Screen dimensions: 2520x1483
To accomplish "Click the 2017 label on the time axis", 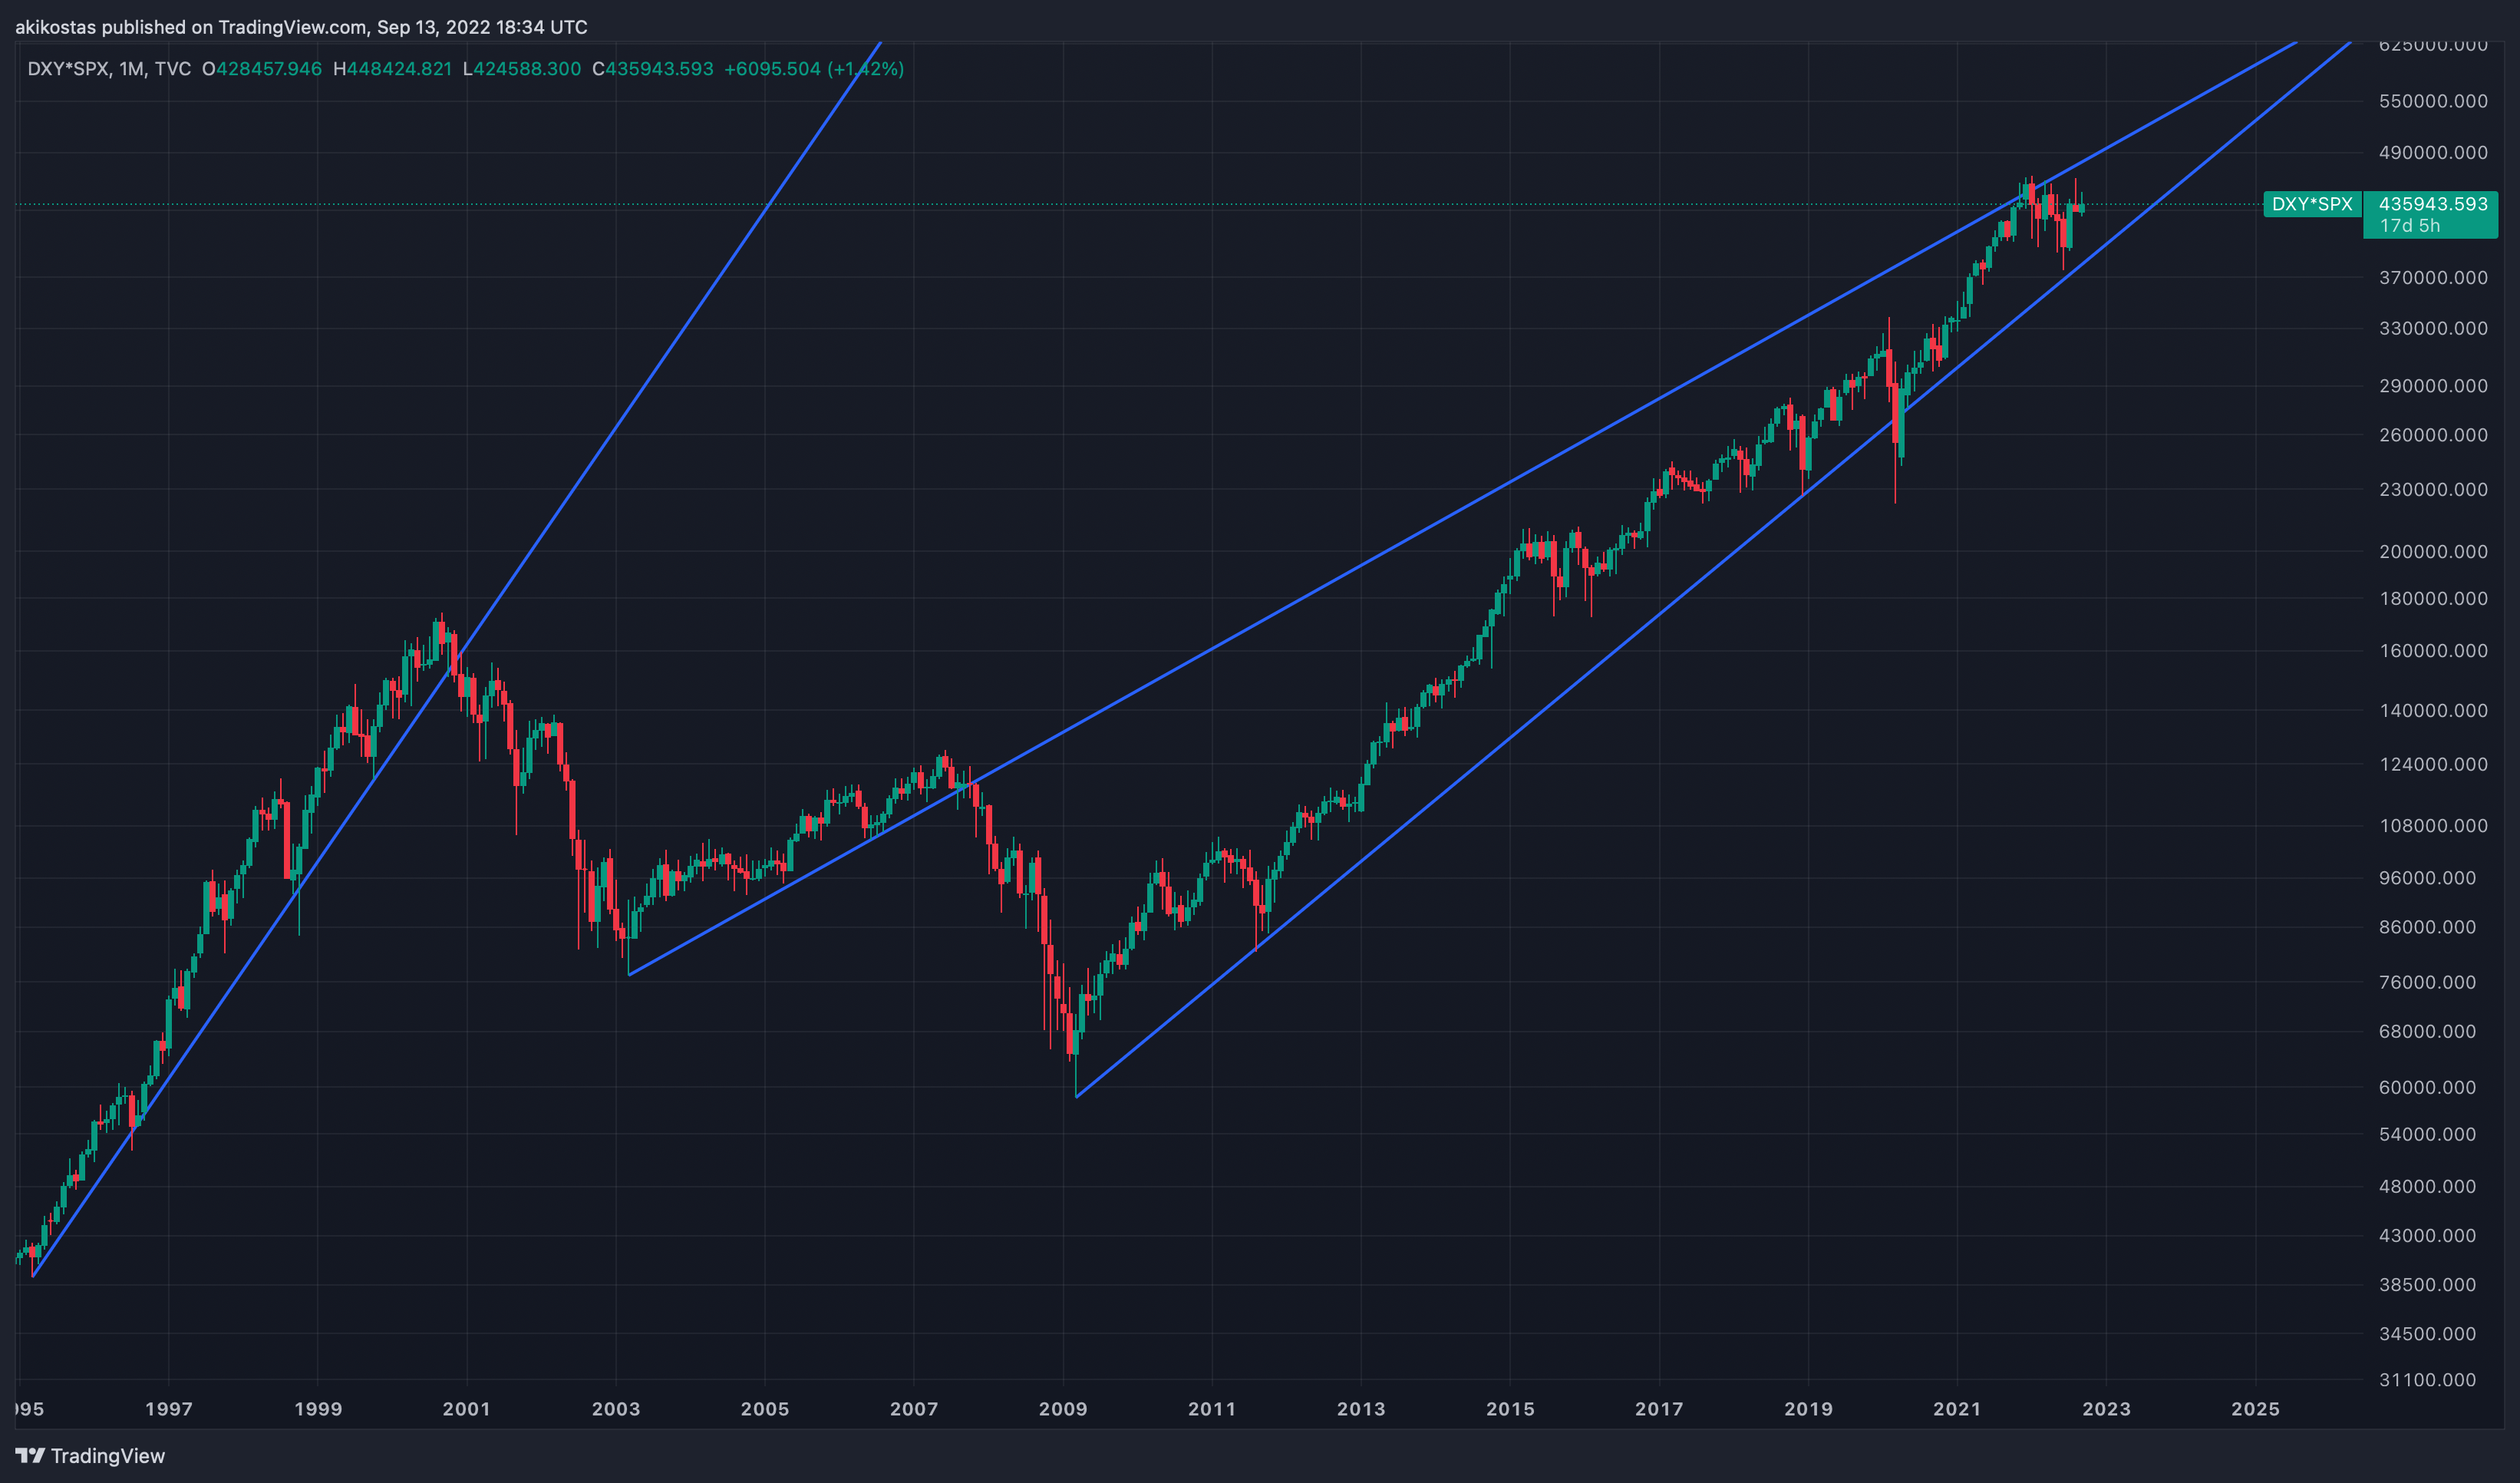I will click(x=1659, y=1409).
